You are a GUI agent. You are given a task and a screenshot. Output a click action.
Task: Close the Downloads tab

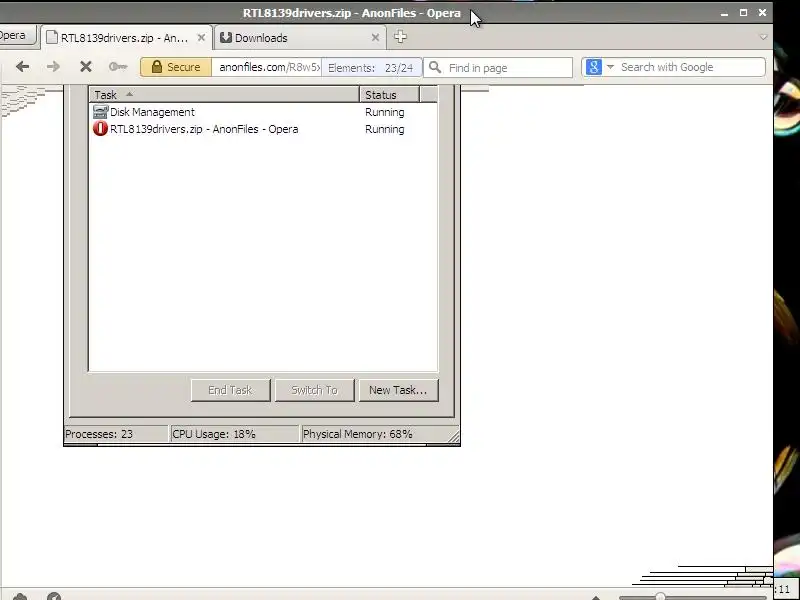point(375,38)
